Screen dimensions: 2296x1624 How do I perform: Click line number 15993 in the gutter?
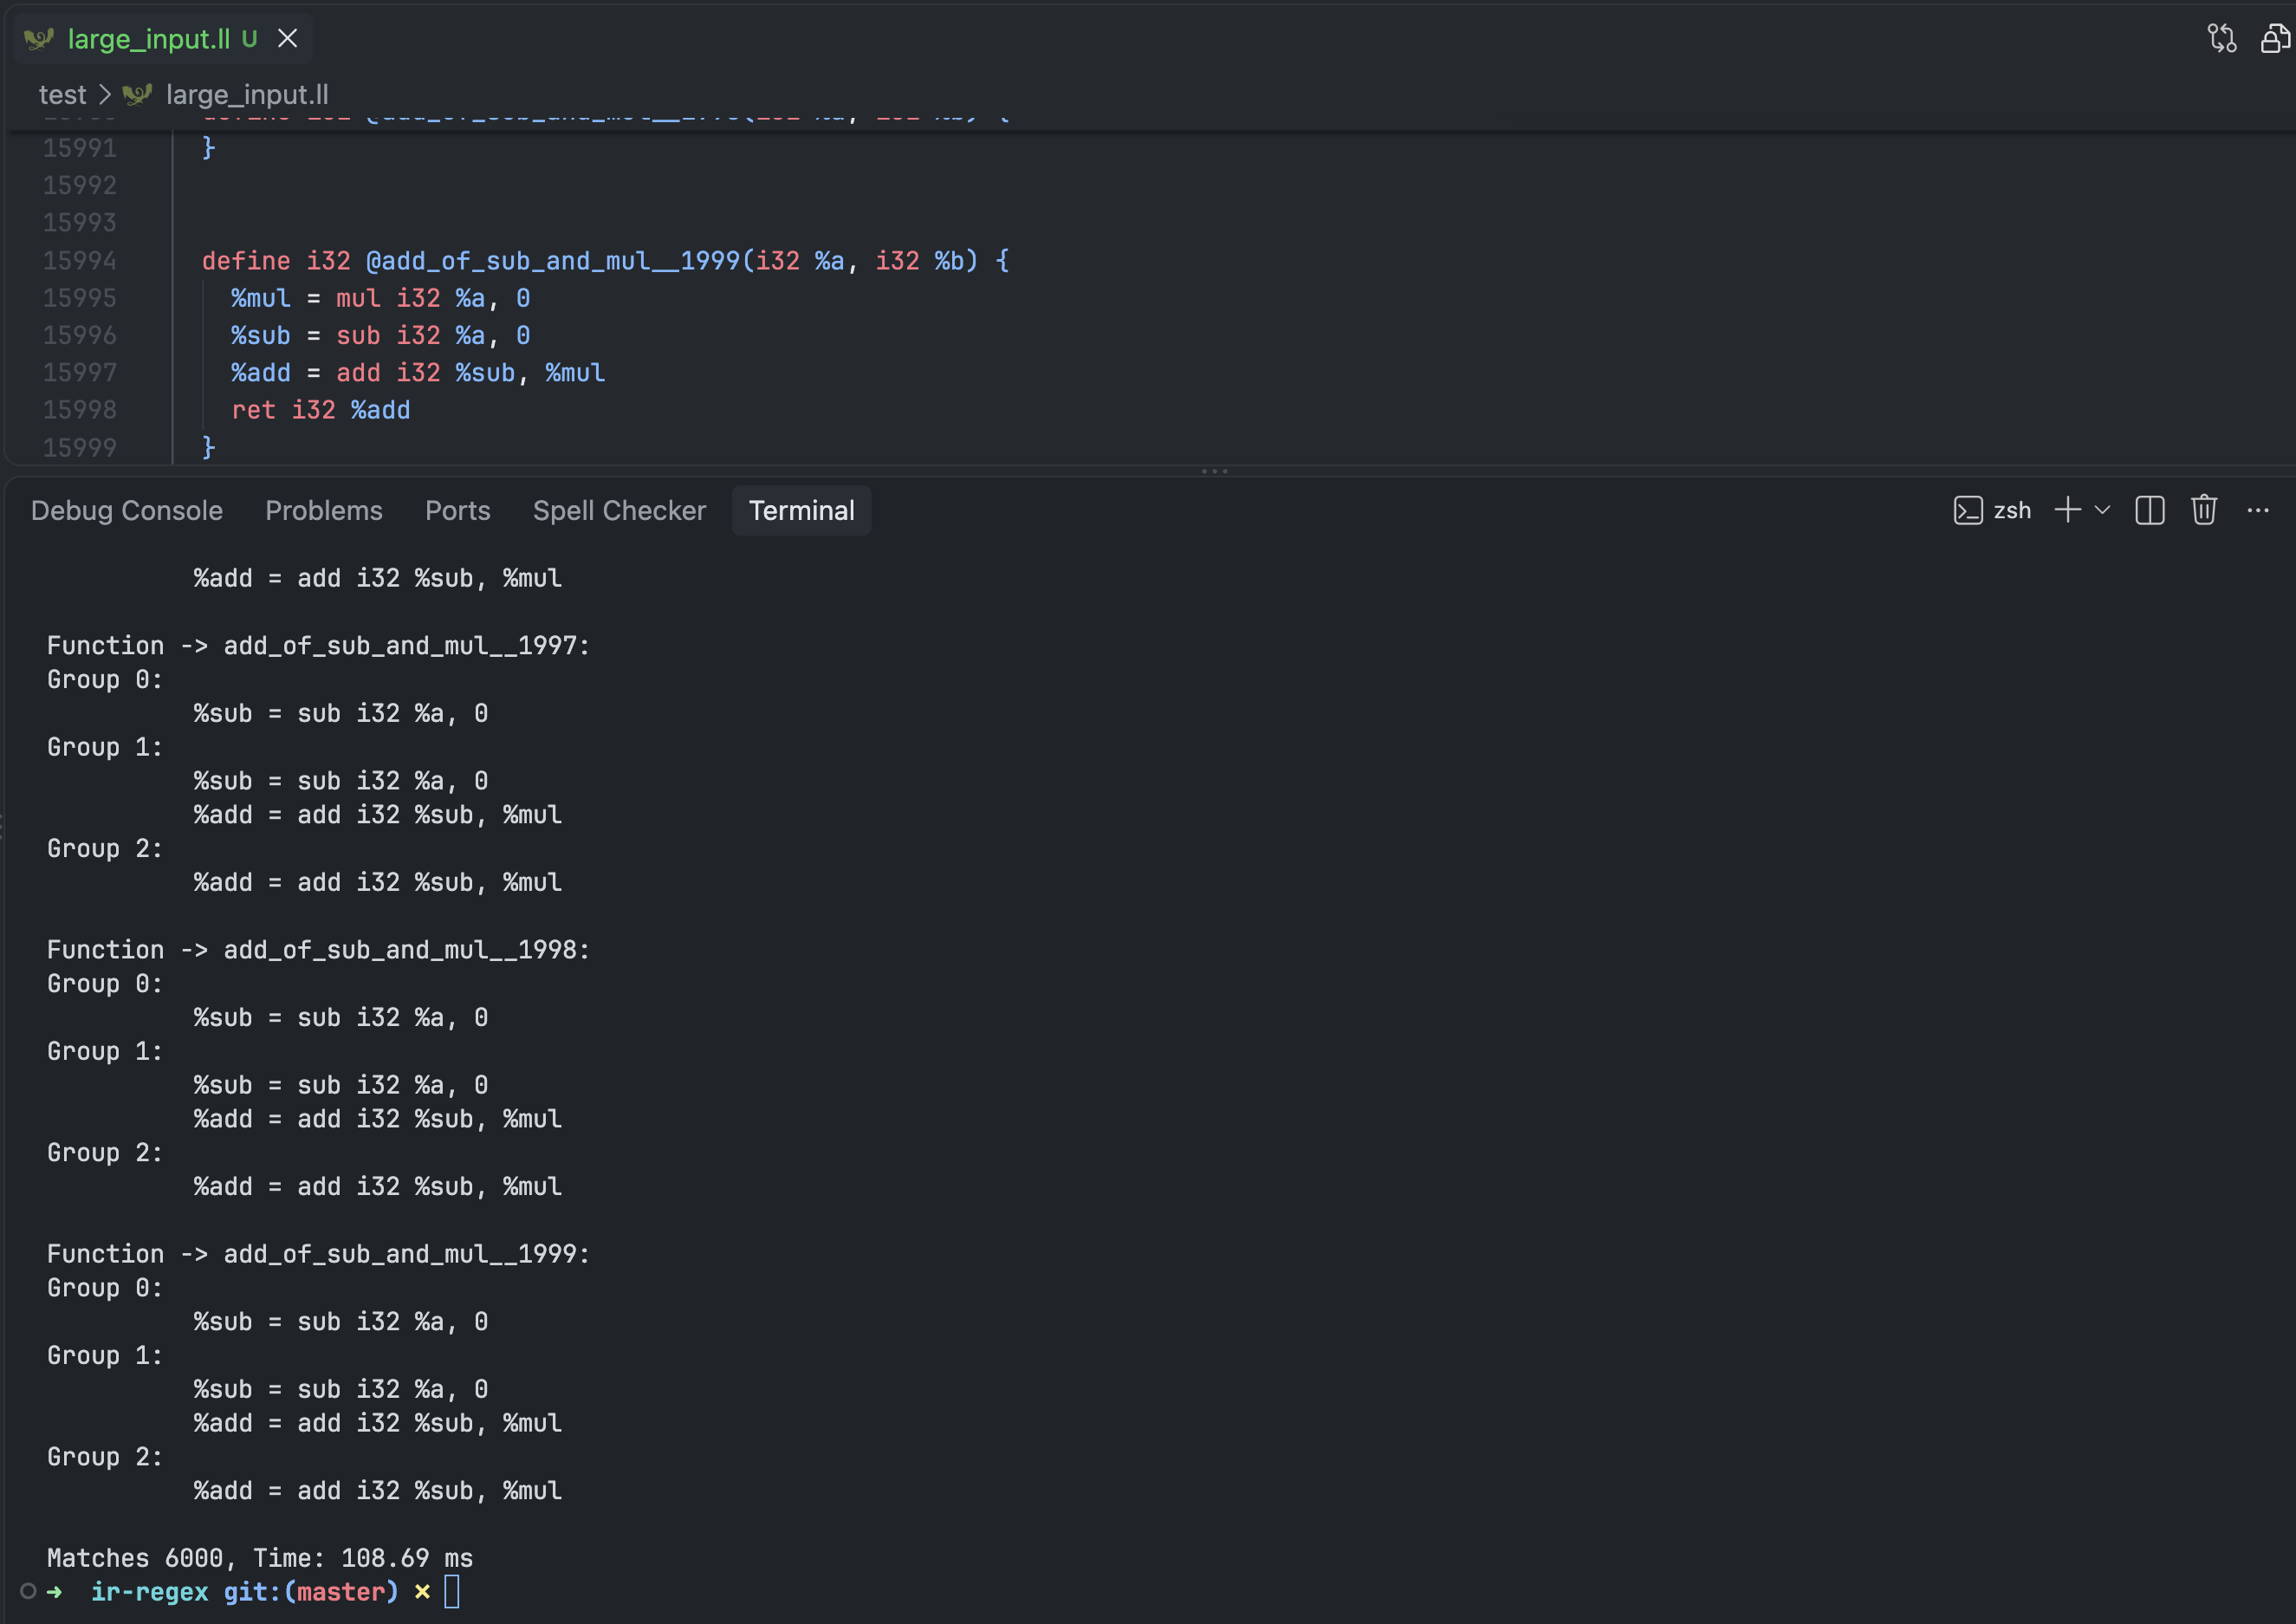pos(80,223)
